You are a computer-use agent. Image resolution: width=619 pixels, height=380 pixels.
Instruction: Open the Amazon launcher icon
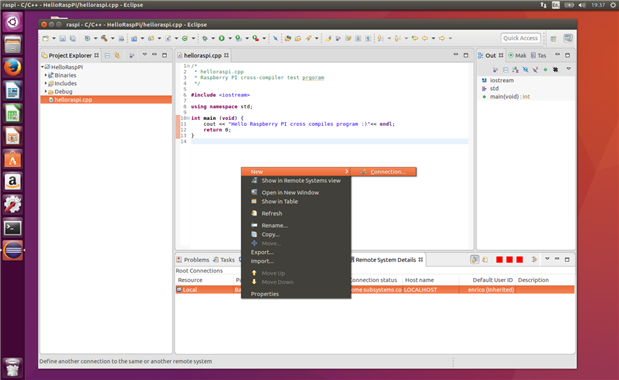[x=13, y=182]
